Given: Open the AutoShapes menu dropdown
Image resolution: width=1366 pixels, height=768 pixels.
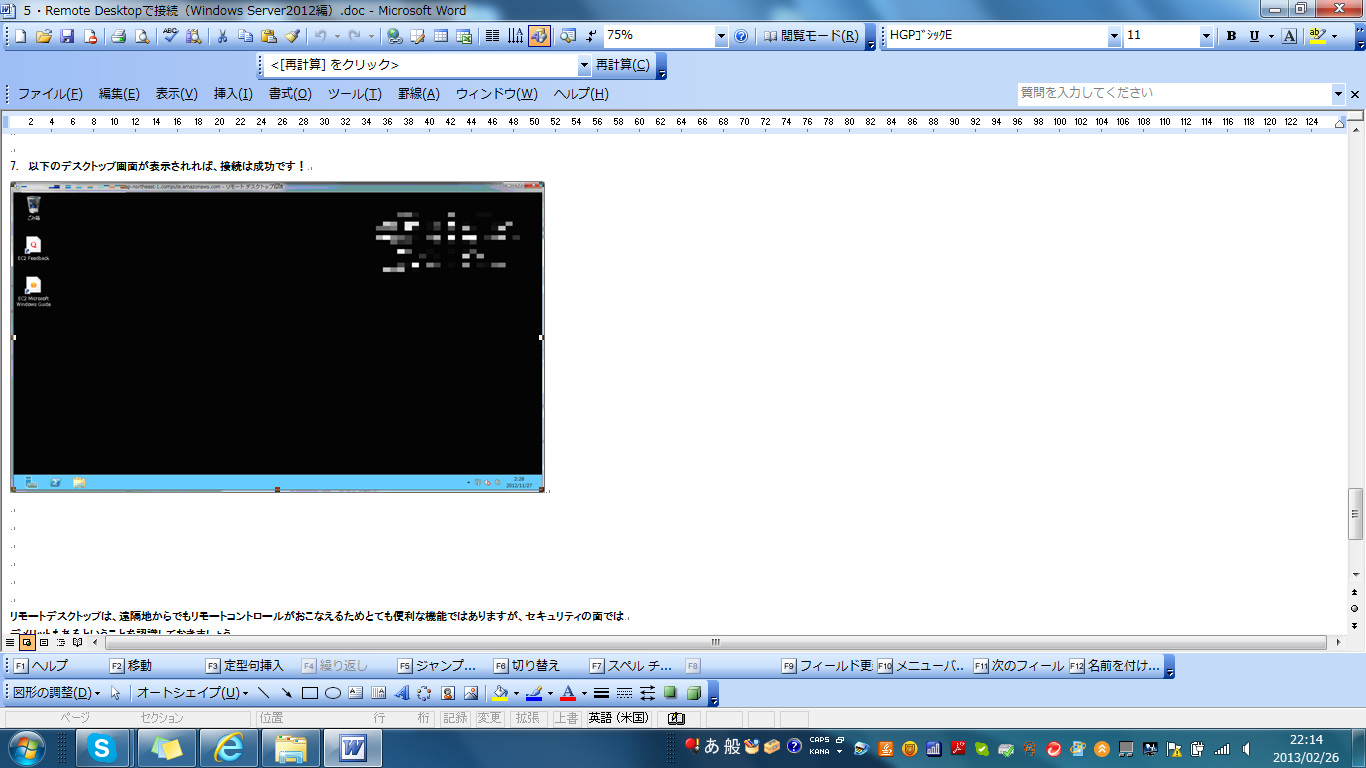Looking at the screenshot, I should [x=192, y=693].
